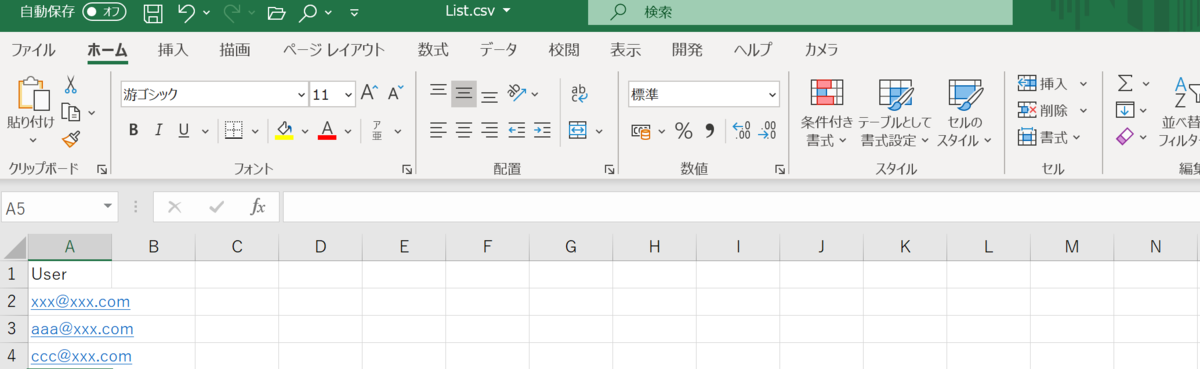The height and width of the screenshot is (369, 1200).
Task: Open the font size 11 dropdown
Action: [x=348, y=95]
